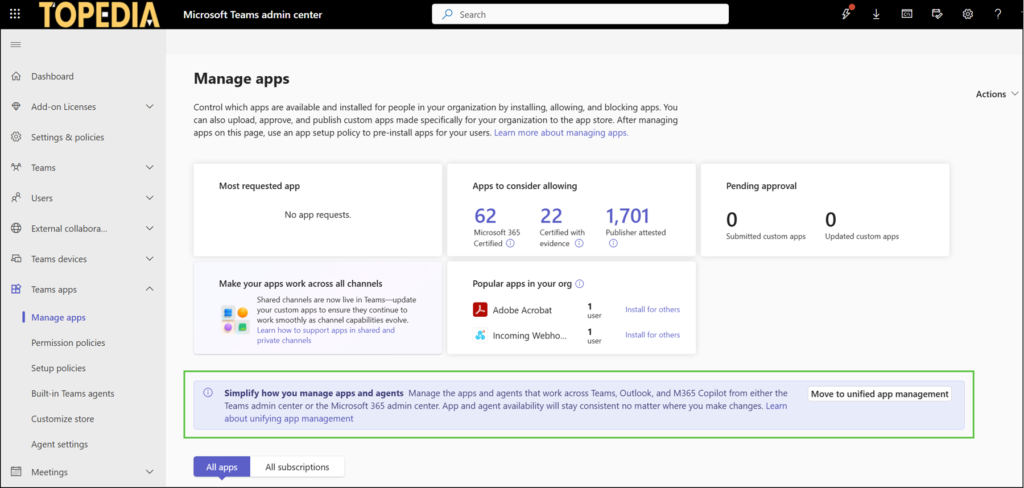This screenshot has width=1024, height=488.
Task: Click the External collaboration globe icon
Action: 16,229
